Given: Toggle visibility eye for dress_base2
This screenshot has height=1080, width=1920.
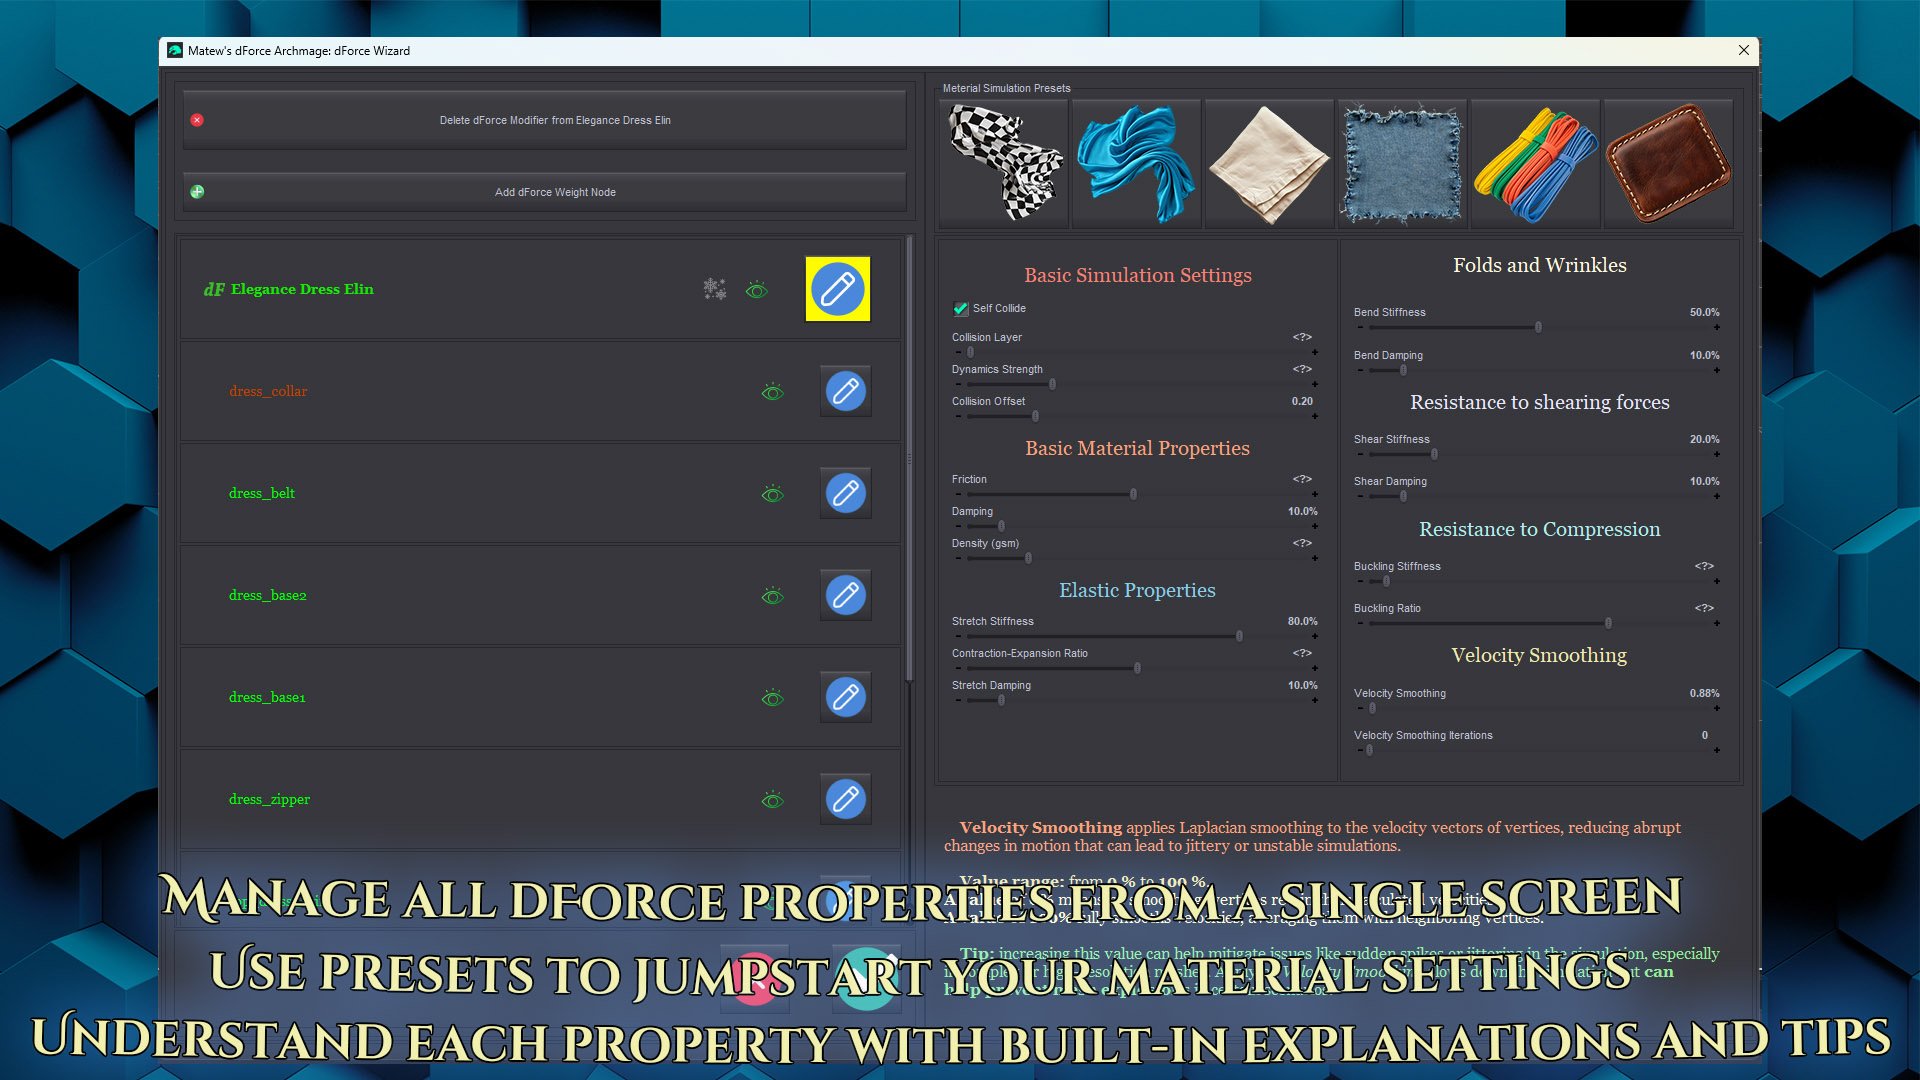Looking at the screenshot, I should (x=772, y=596).
